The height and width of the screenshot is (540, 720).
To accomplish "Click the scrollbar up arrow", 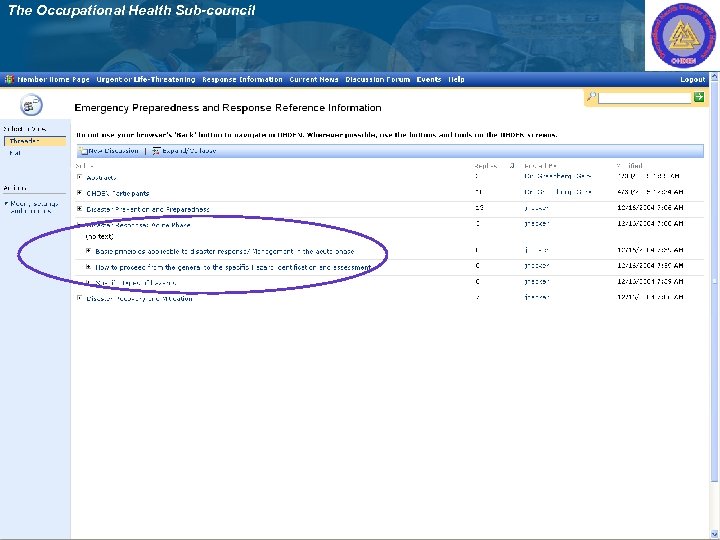I will [x=714, y=77].
